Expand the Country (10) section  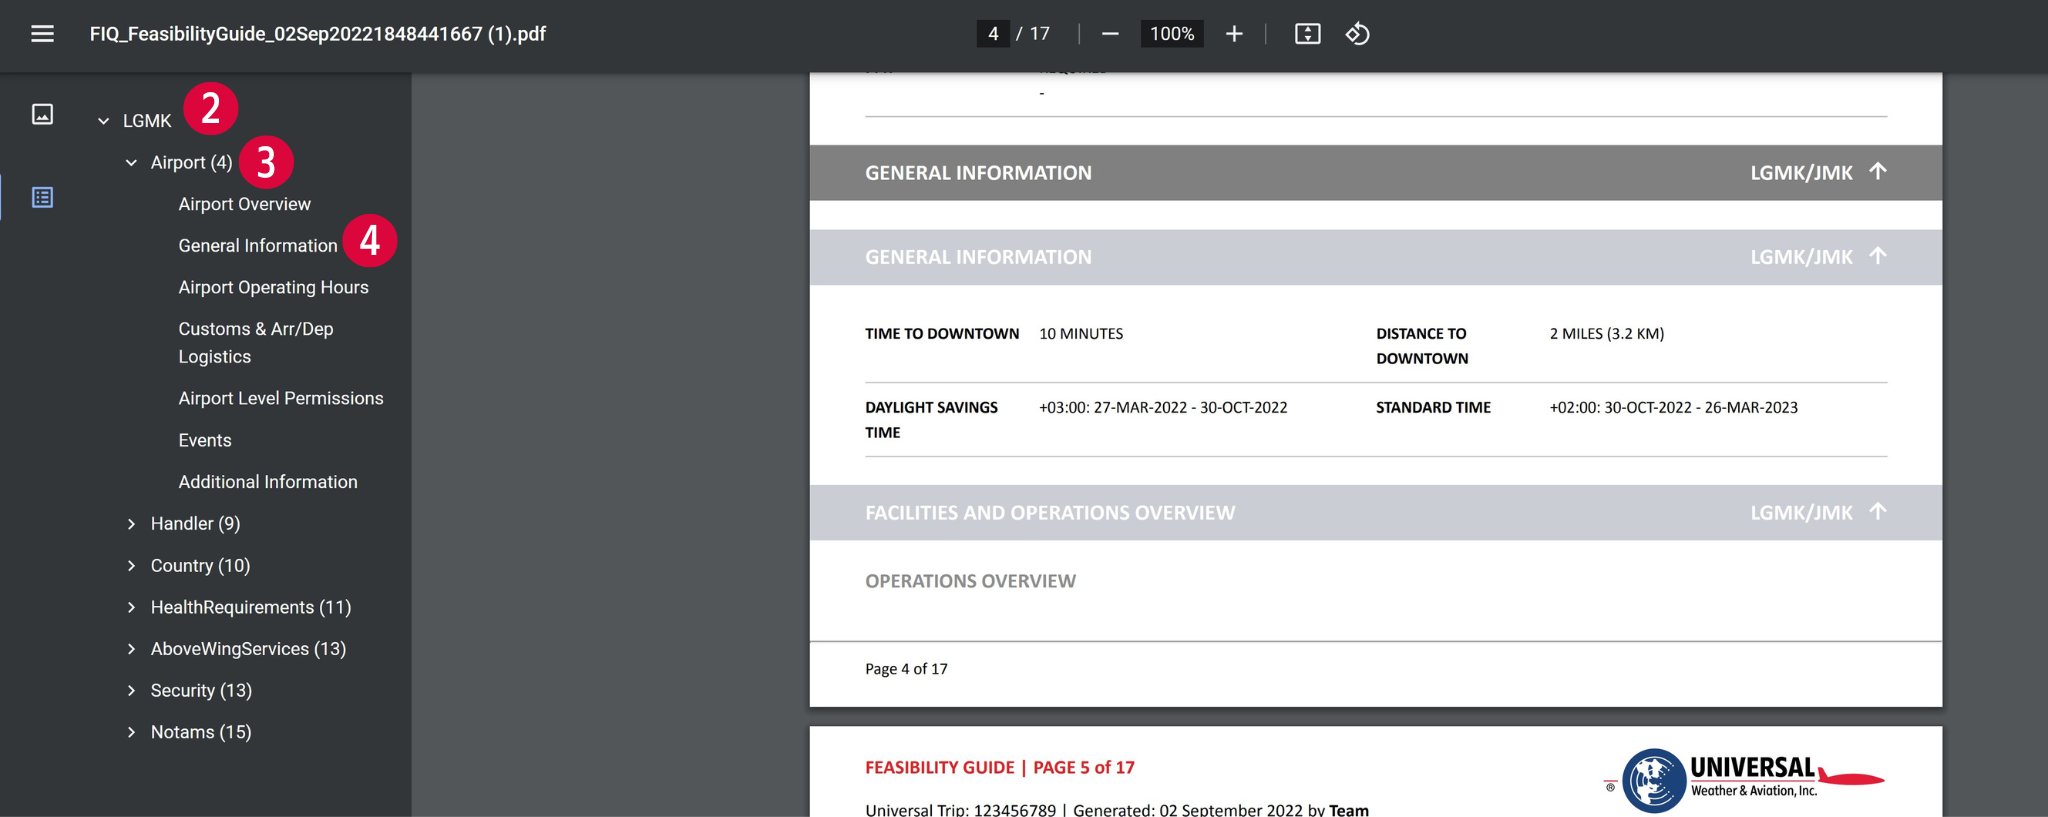pyautogui.click(x=131, y=566)
